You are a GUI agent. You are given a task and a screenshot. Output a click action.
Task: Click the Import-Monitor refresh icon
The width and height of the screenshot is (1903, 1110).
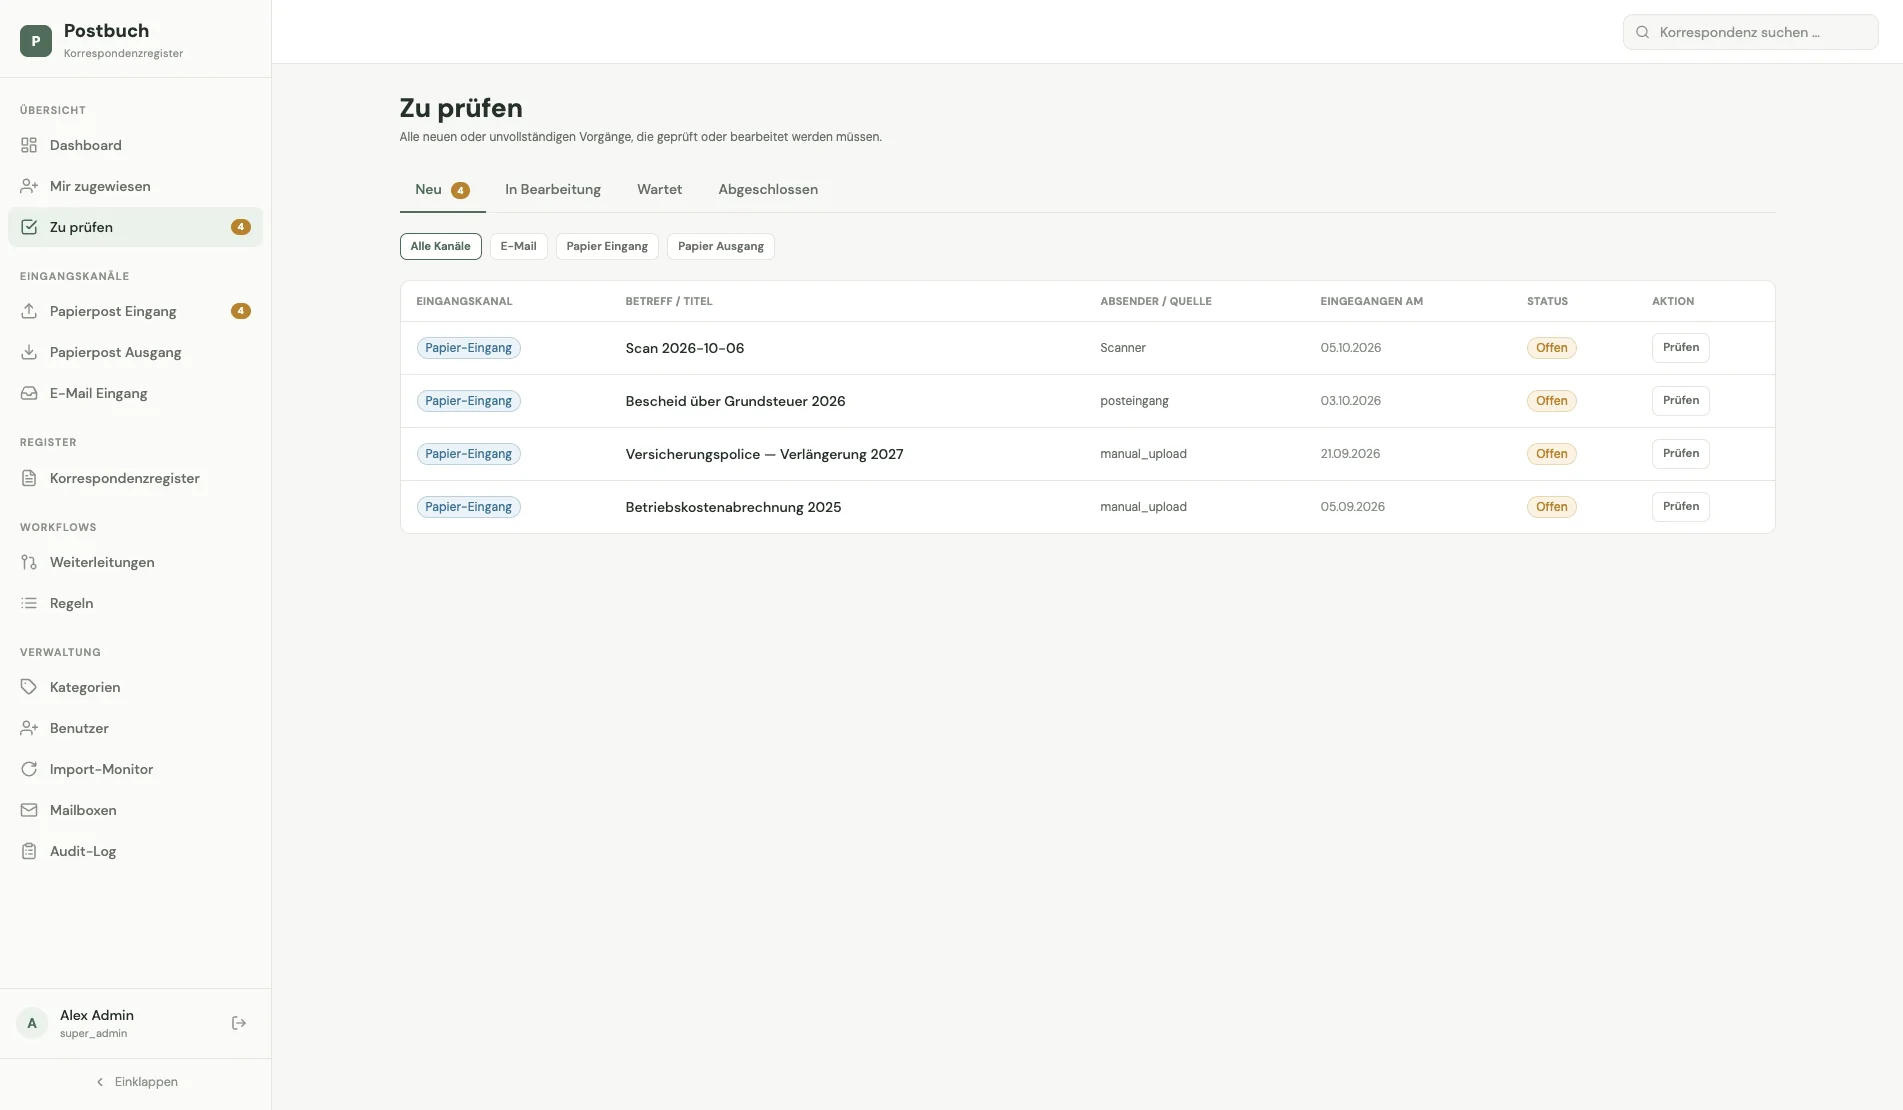click(29, 769)
